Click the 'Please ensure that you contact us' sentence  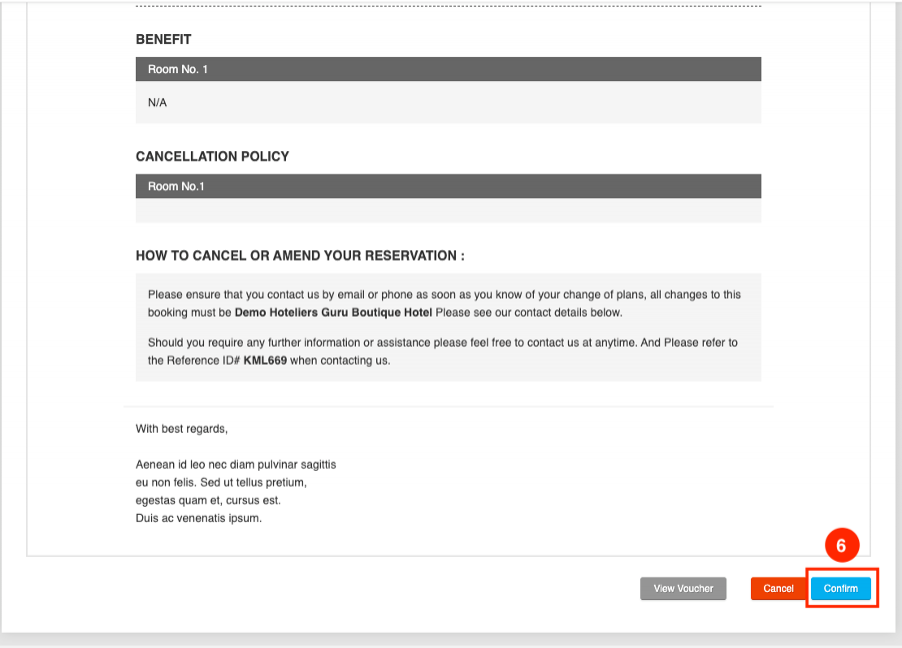coord(444,295)
